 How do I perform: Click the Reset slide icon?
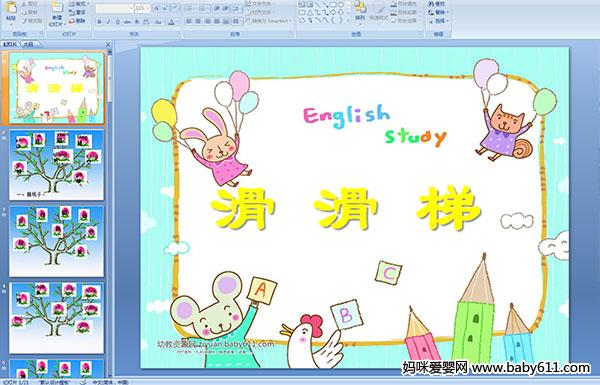[x=72, y=12]
